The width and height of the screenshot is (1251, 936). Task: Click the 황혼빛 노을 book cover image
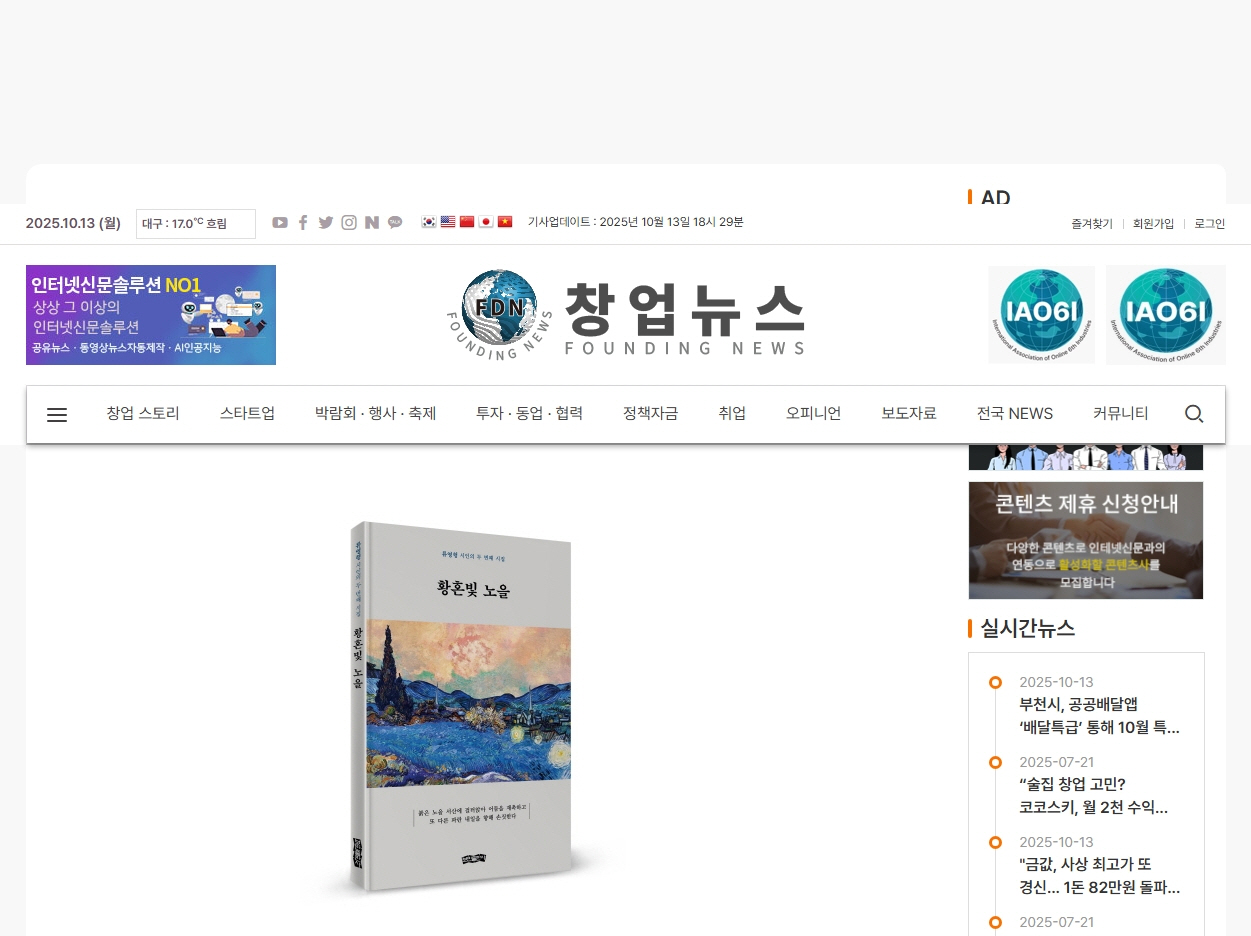coord(461,705)
